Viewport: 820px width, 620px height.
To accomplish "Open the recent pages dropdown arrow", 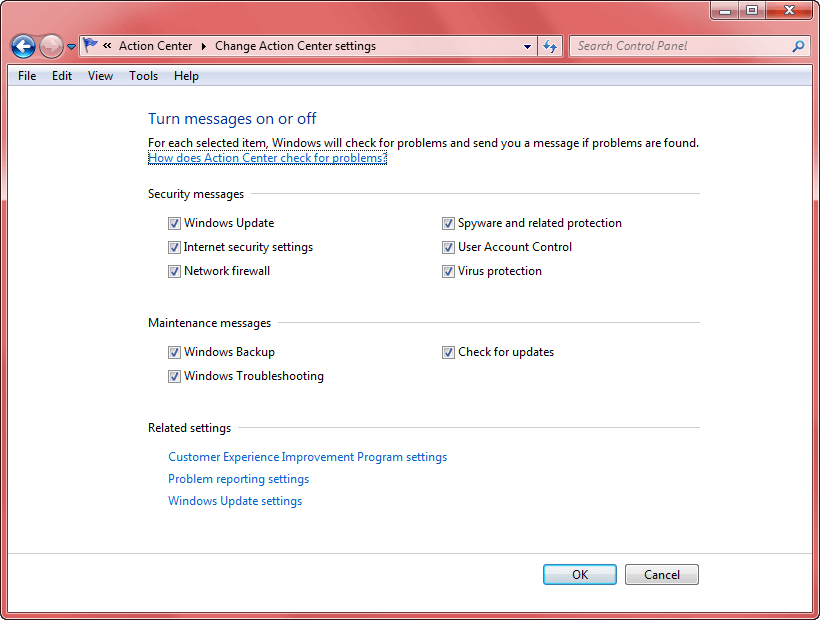I will coord(72,47).
